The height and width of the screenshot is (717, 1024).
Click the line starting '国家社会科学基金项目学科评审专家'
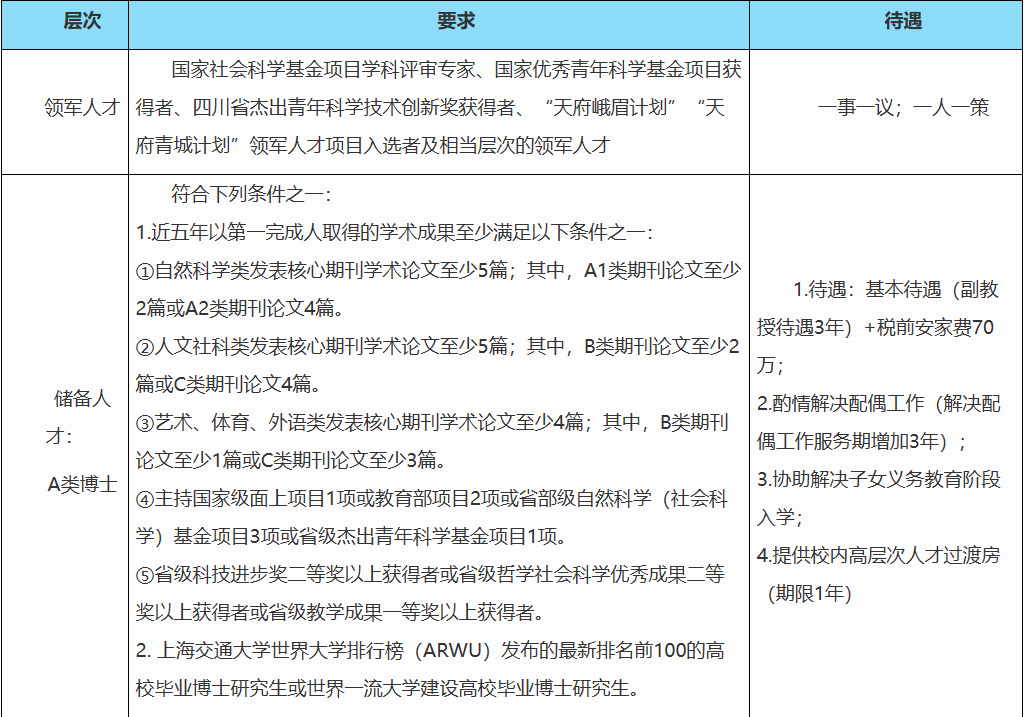456,69
